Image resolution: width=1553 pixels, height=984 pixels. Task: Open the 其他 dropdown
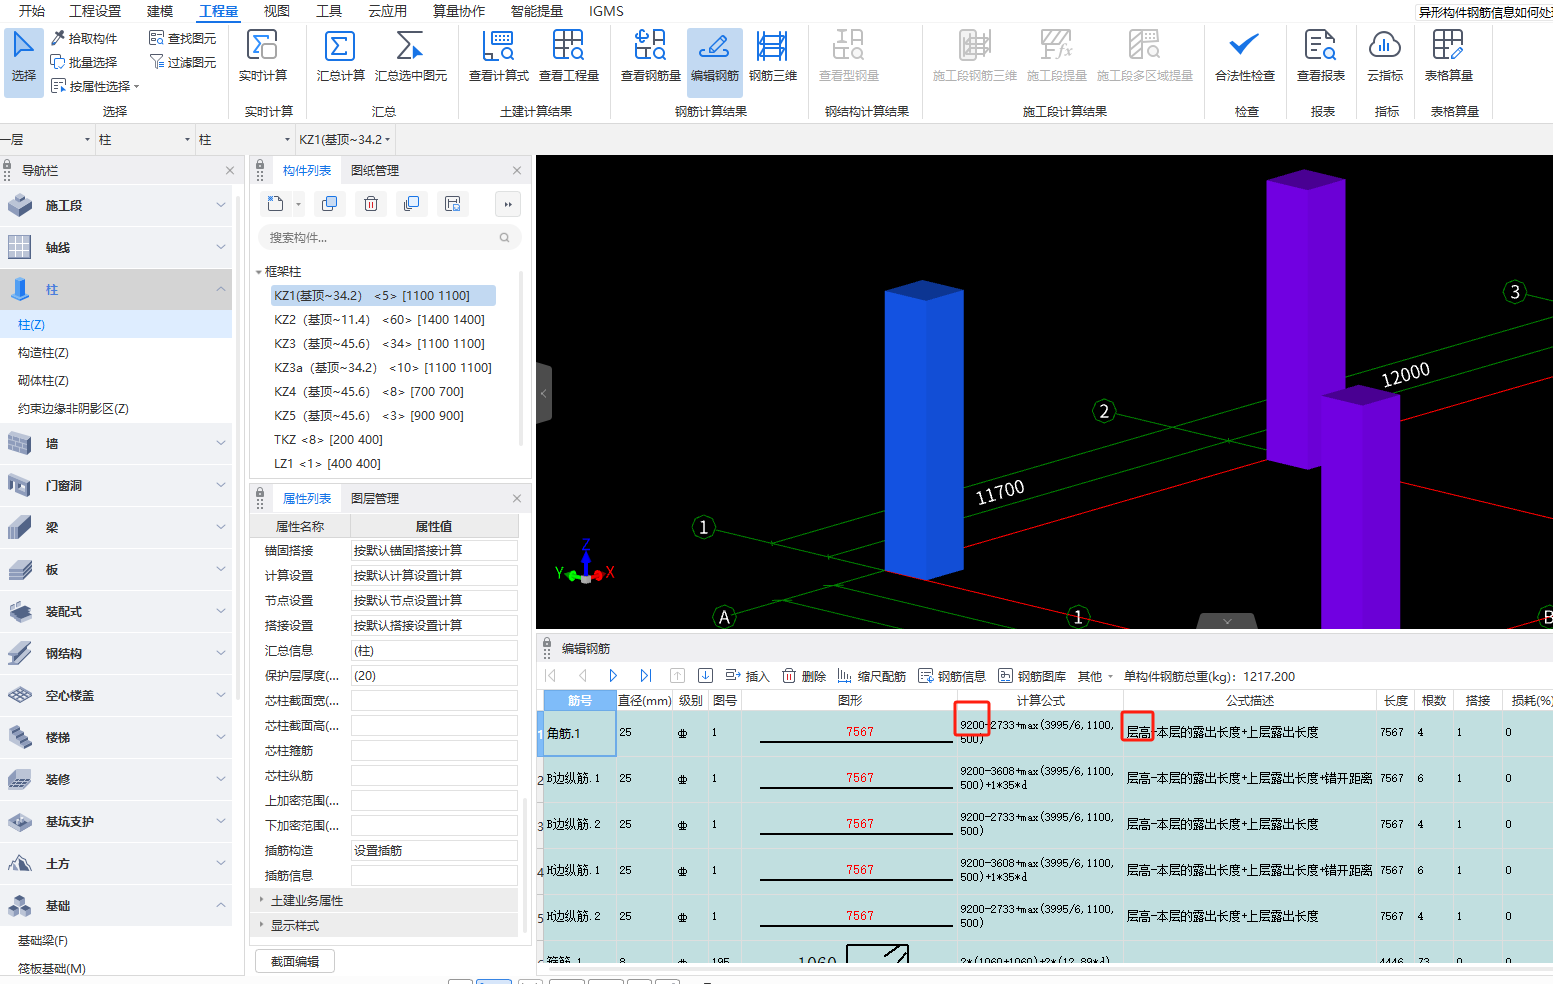[1095, 676]
